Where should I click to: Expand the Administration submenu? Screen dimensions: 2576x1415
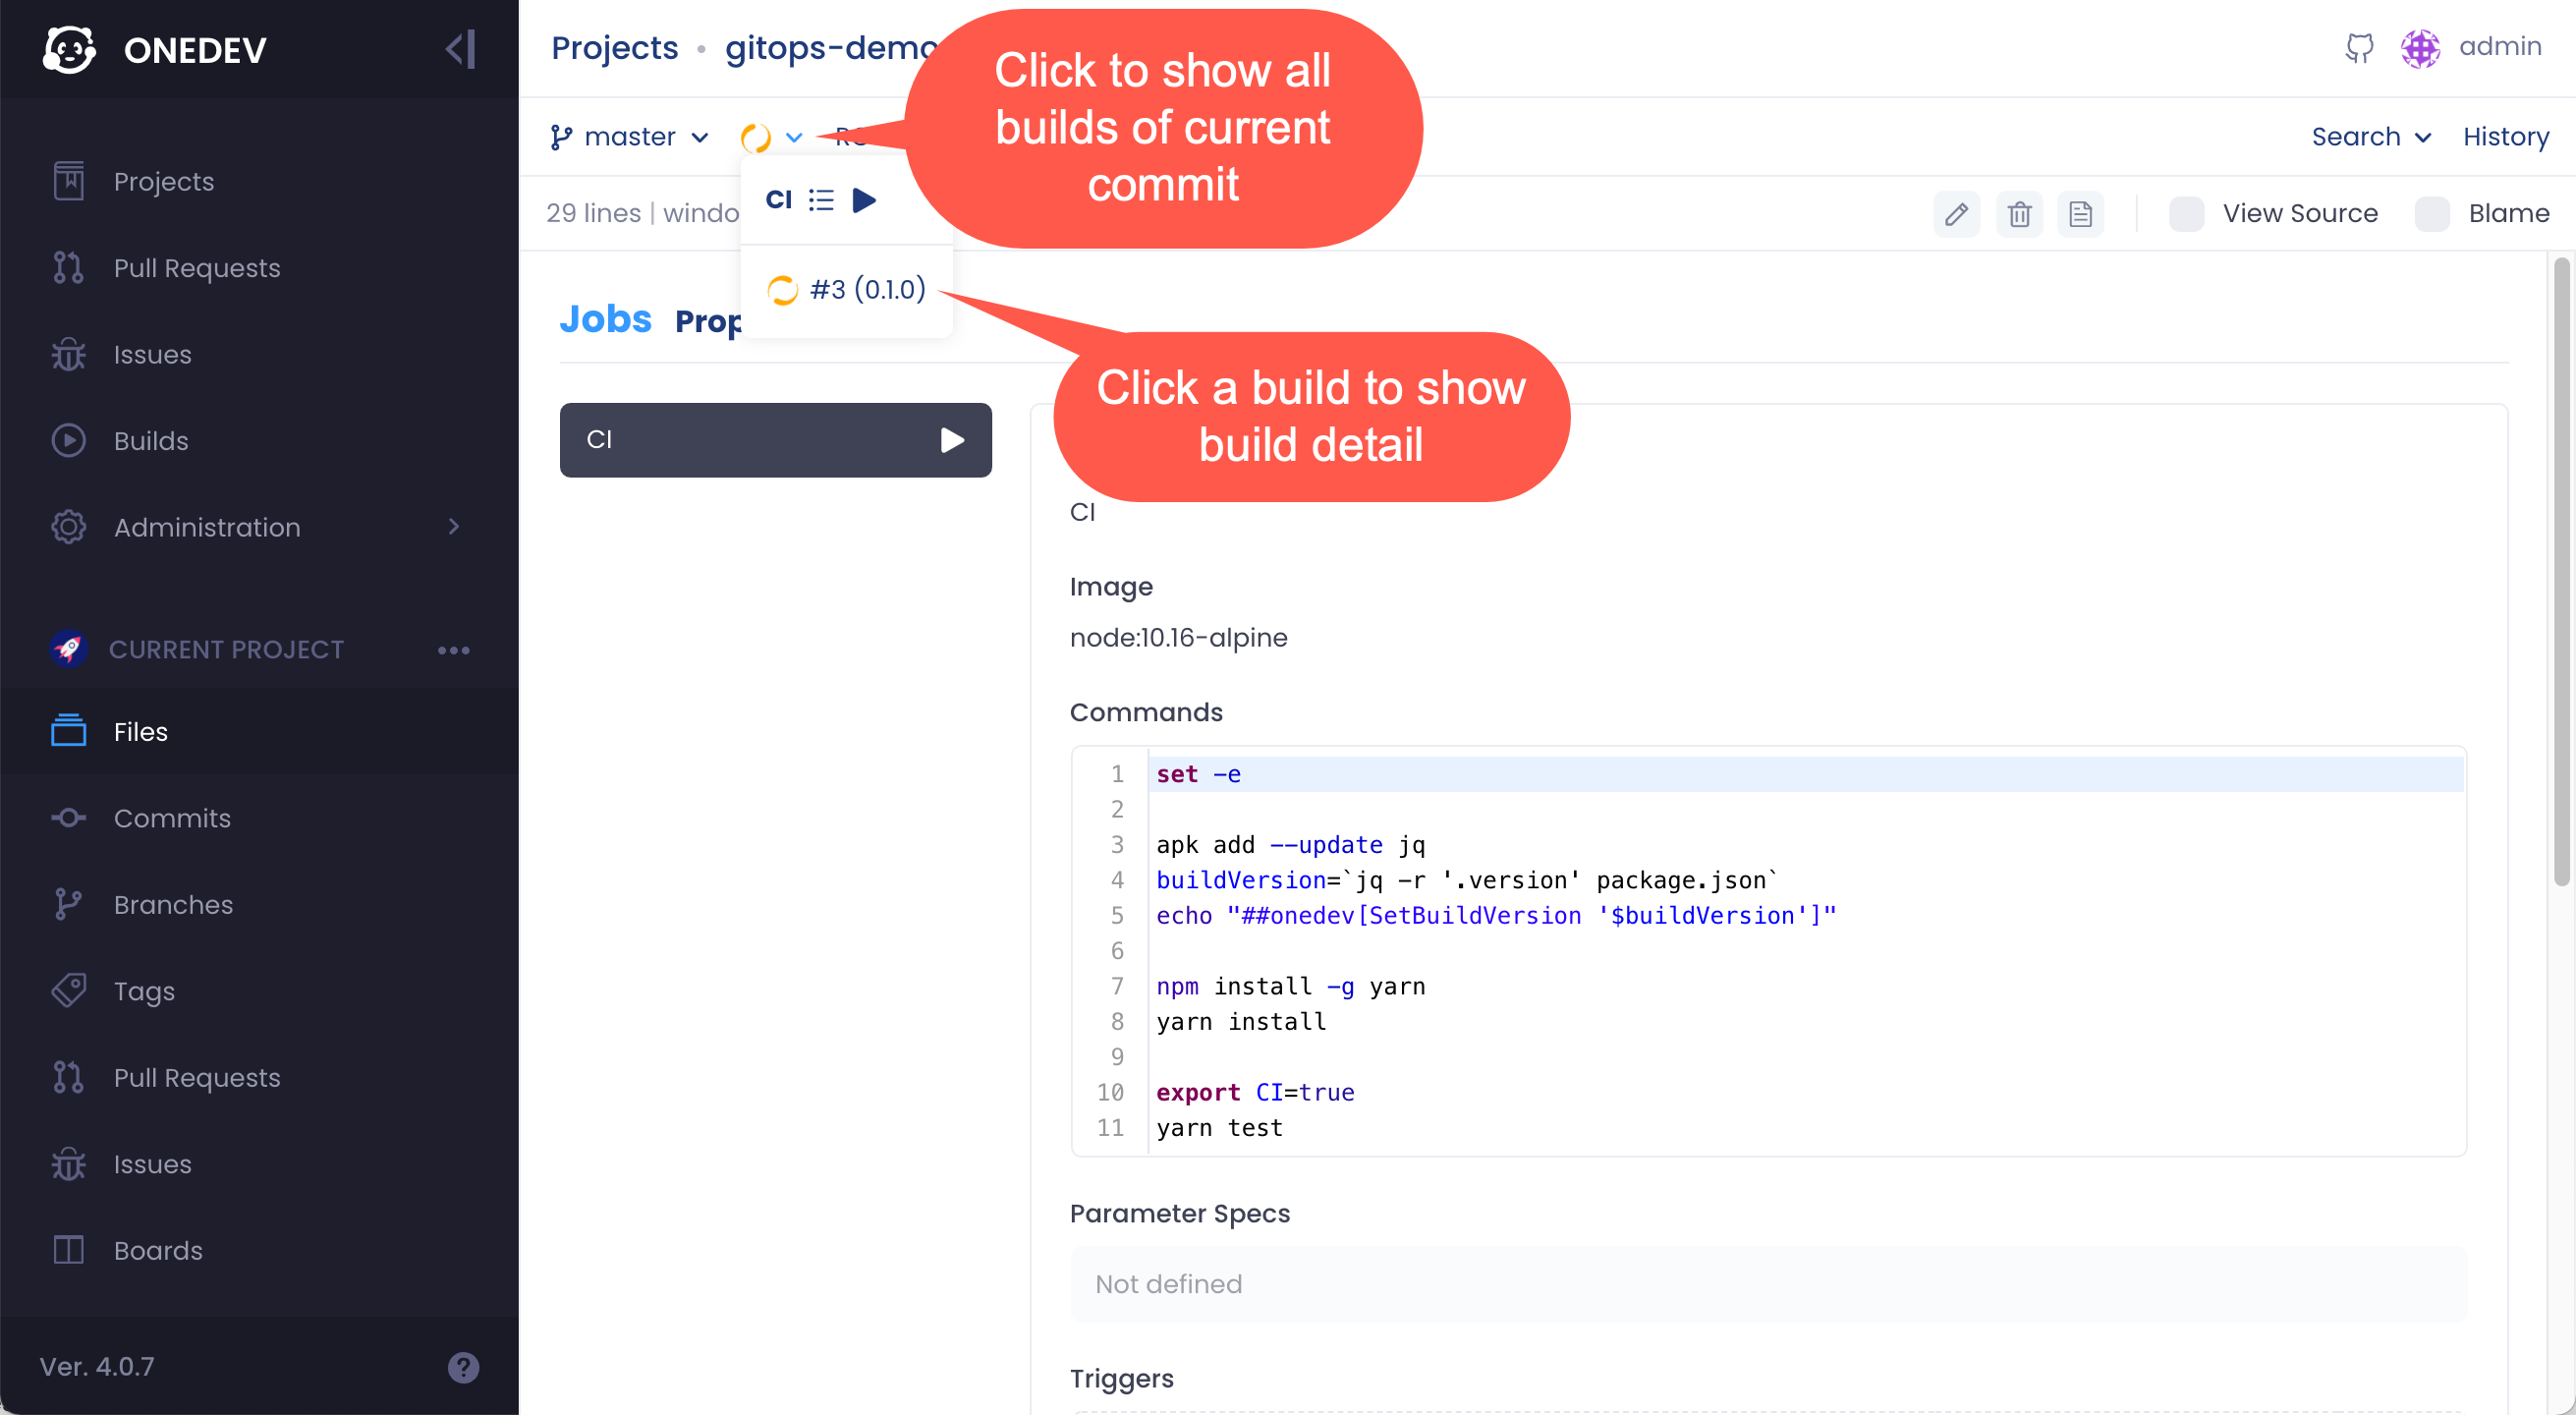455,527
